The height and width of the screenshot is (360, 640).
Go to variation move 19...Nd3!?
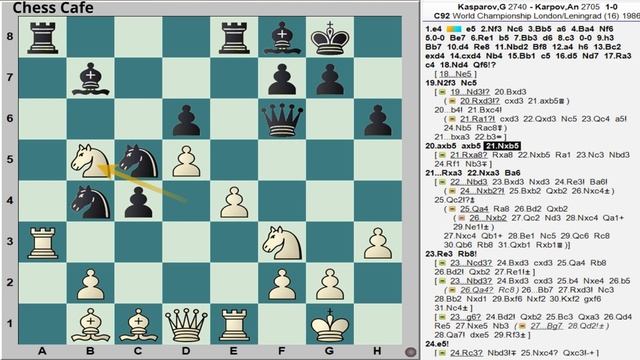coord(470,92)
